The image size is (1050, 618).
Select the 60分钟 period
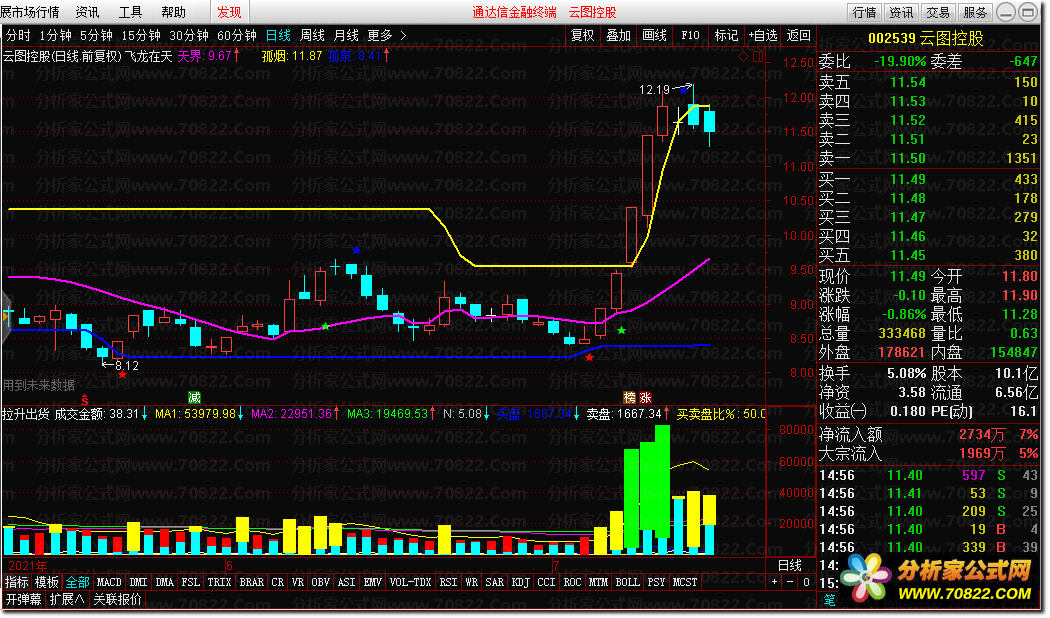(x=237, y=35)
